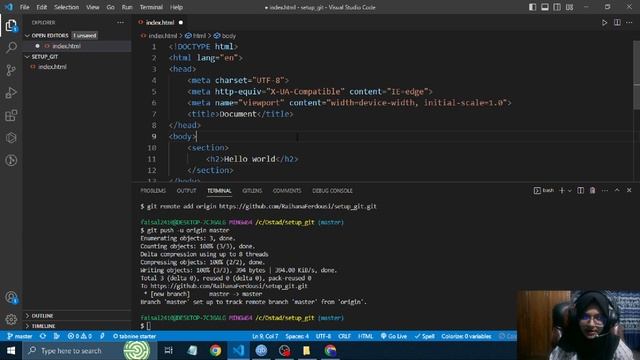640x360 pixels.
Task: Kill terminal with trash icon
Action: tap(592, 191)
